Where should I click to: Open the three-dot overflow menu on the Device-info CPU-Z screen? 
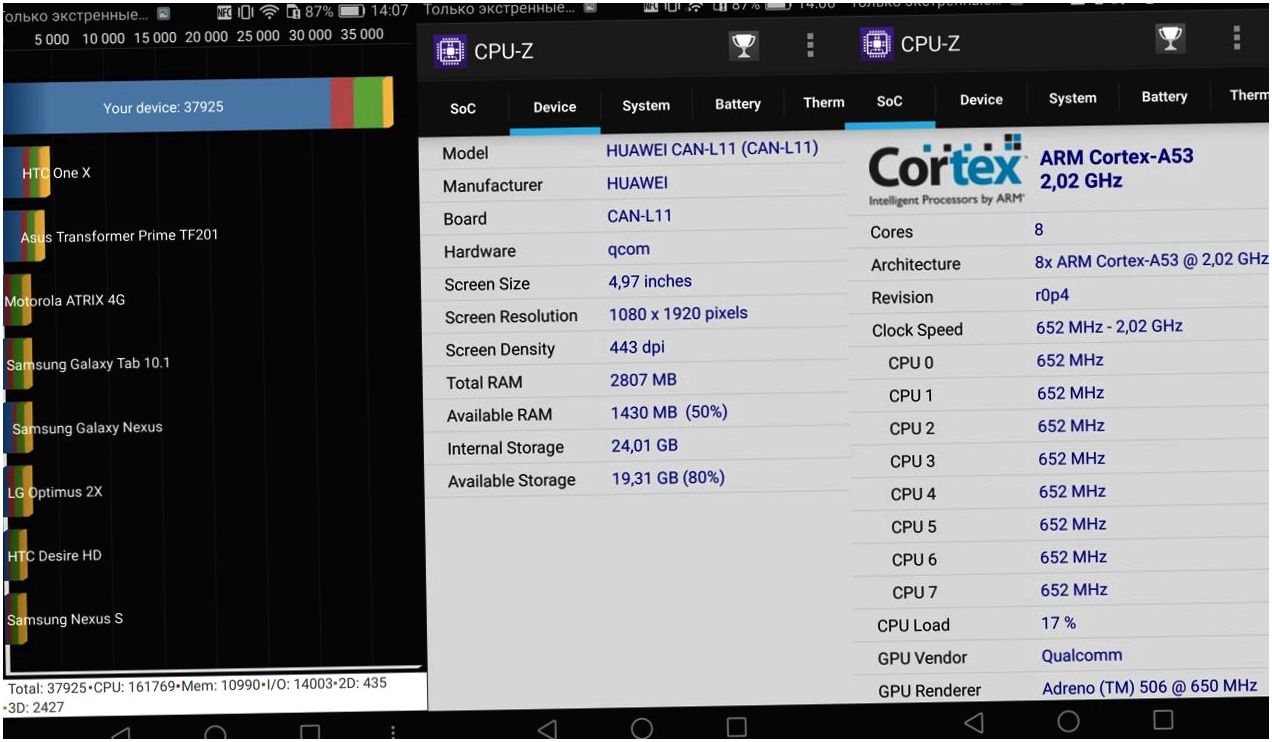(810, 45)
